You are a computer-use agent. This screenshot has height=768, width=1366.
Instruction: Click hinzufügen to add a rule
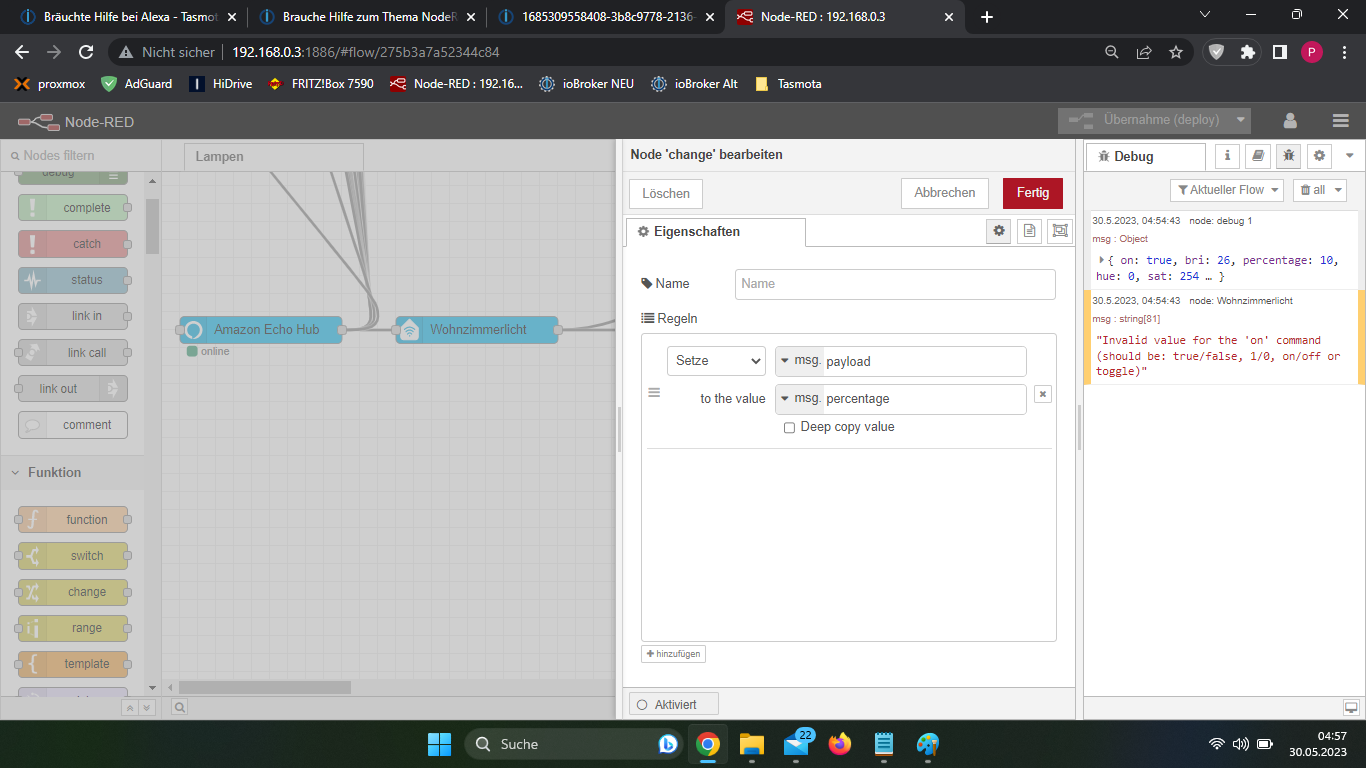click(673, 654)
